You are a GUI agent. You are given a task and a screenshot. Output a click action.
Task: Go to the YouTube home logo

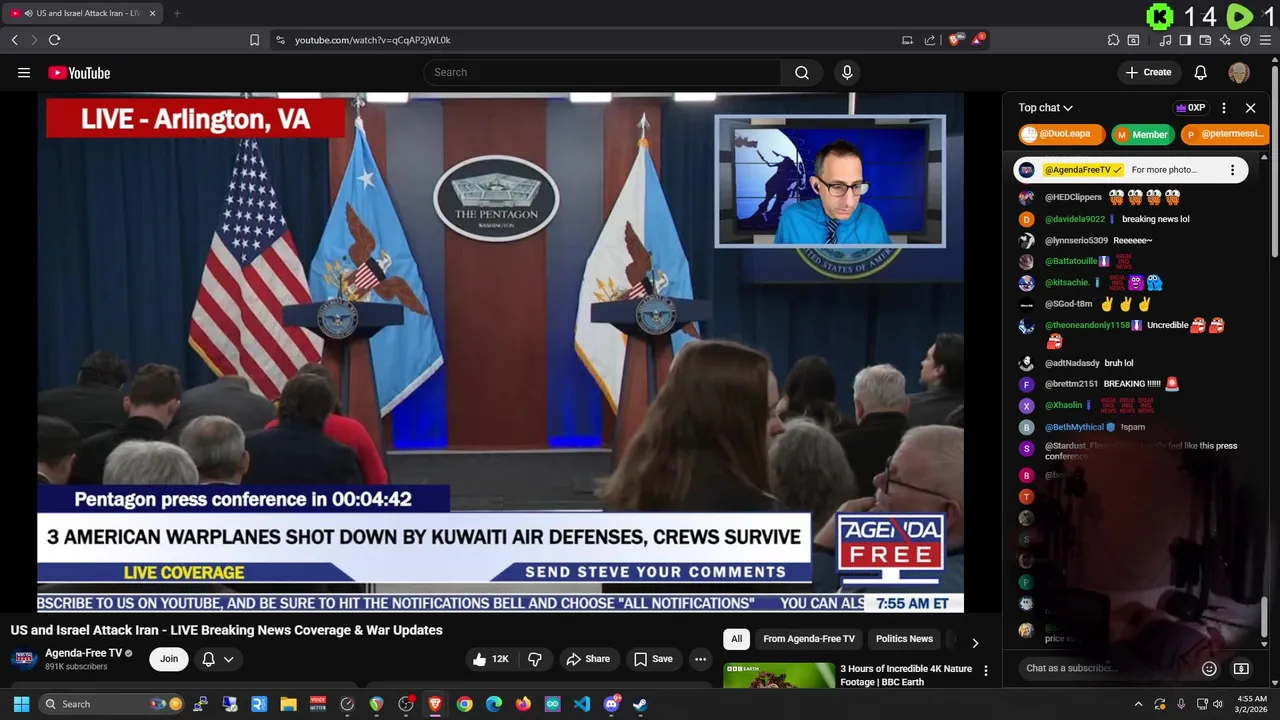pos(79,73)
